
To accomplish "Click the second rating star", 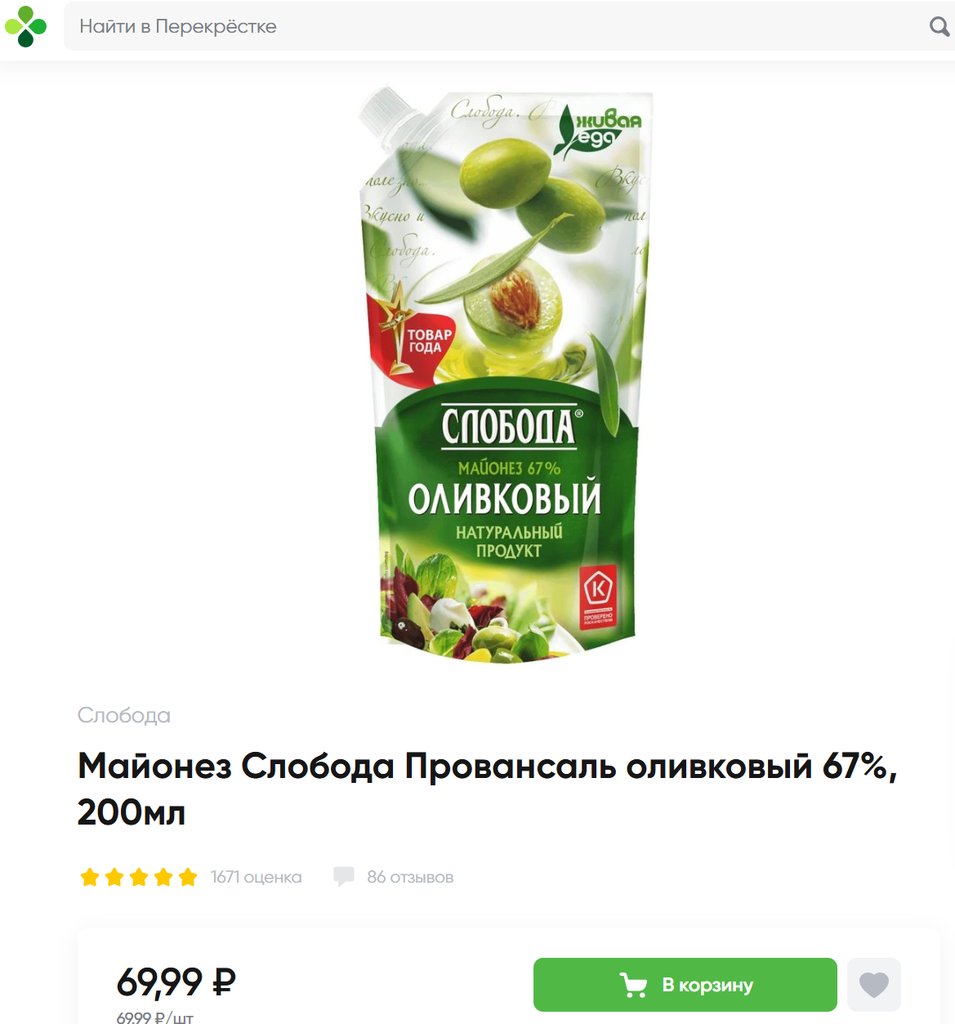I will coord(114,876).
